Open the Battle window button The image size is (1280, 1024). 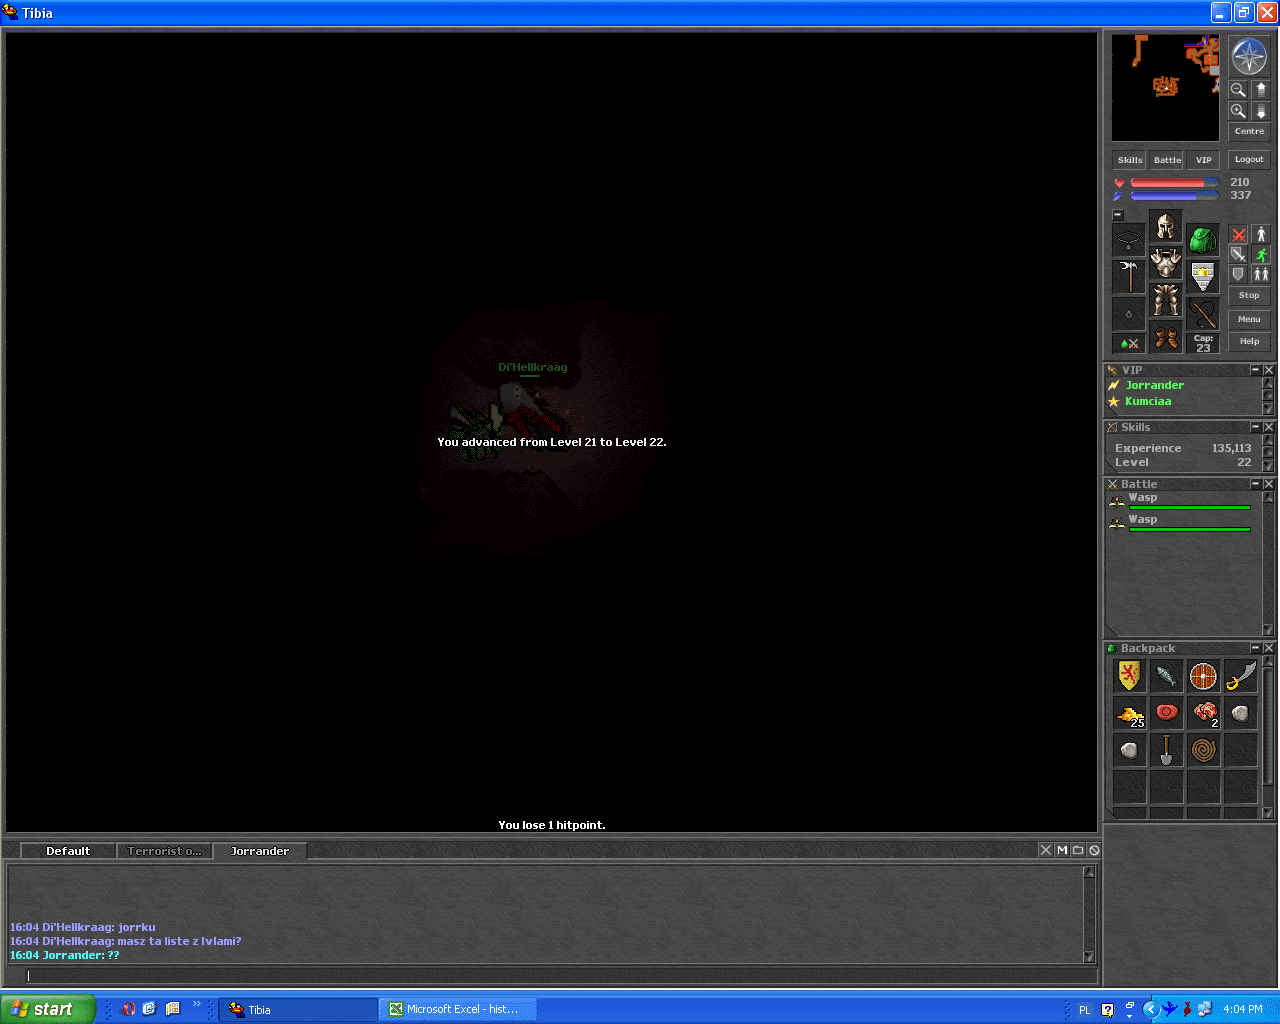(x=1167, y=160)
